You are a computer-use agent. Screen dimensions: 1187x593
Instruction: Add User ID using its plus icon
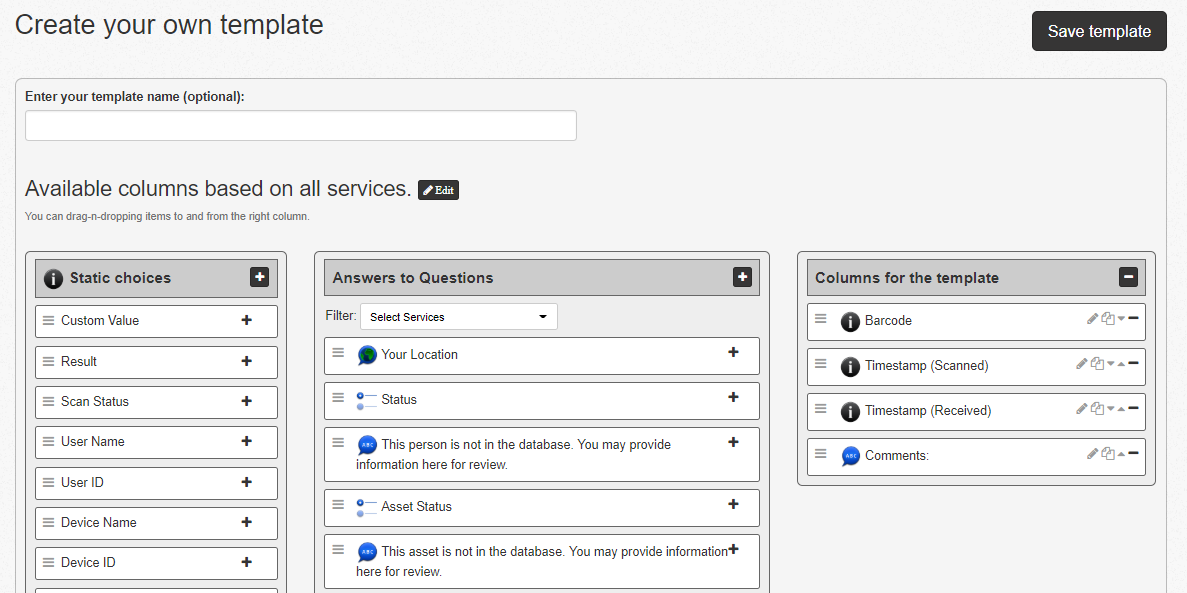tap(246, 482)
